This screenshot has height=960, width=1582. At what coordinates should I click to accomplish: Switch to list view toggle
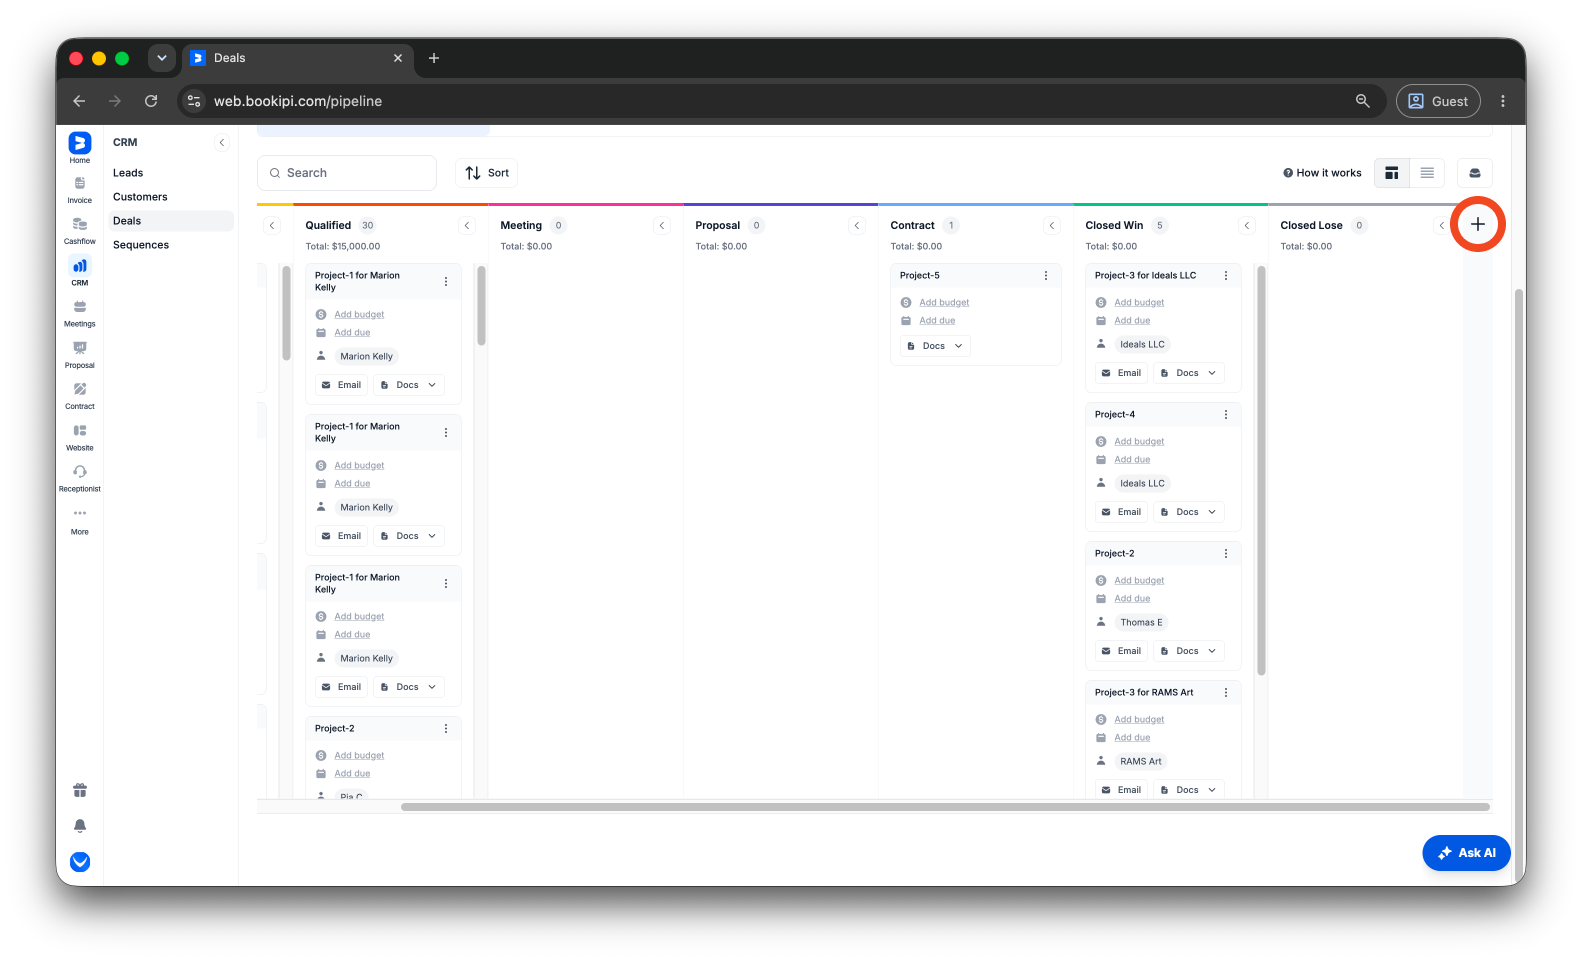click(x=1427, y=173)
